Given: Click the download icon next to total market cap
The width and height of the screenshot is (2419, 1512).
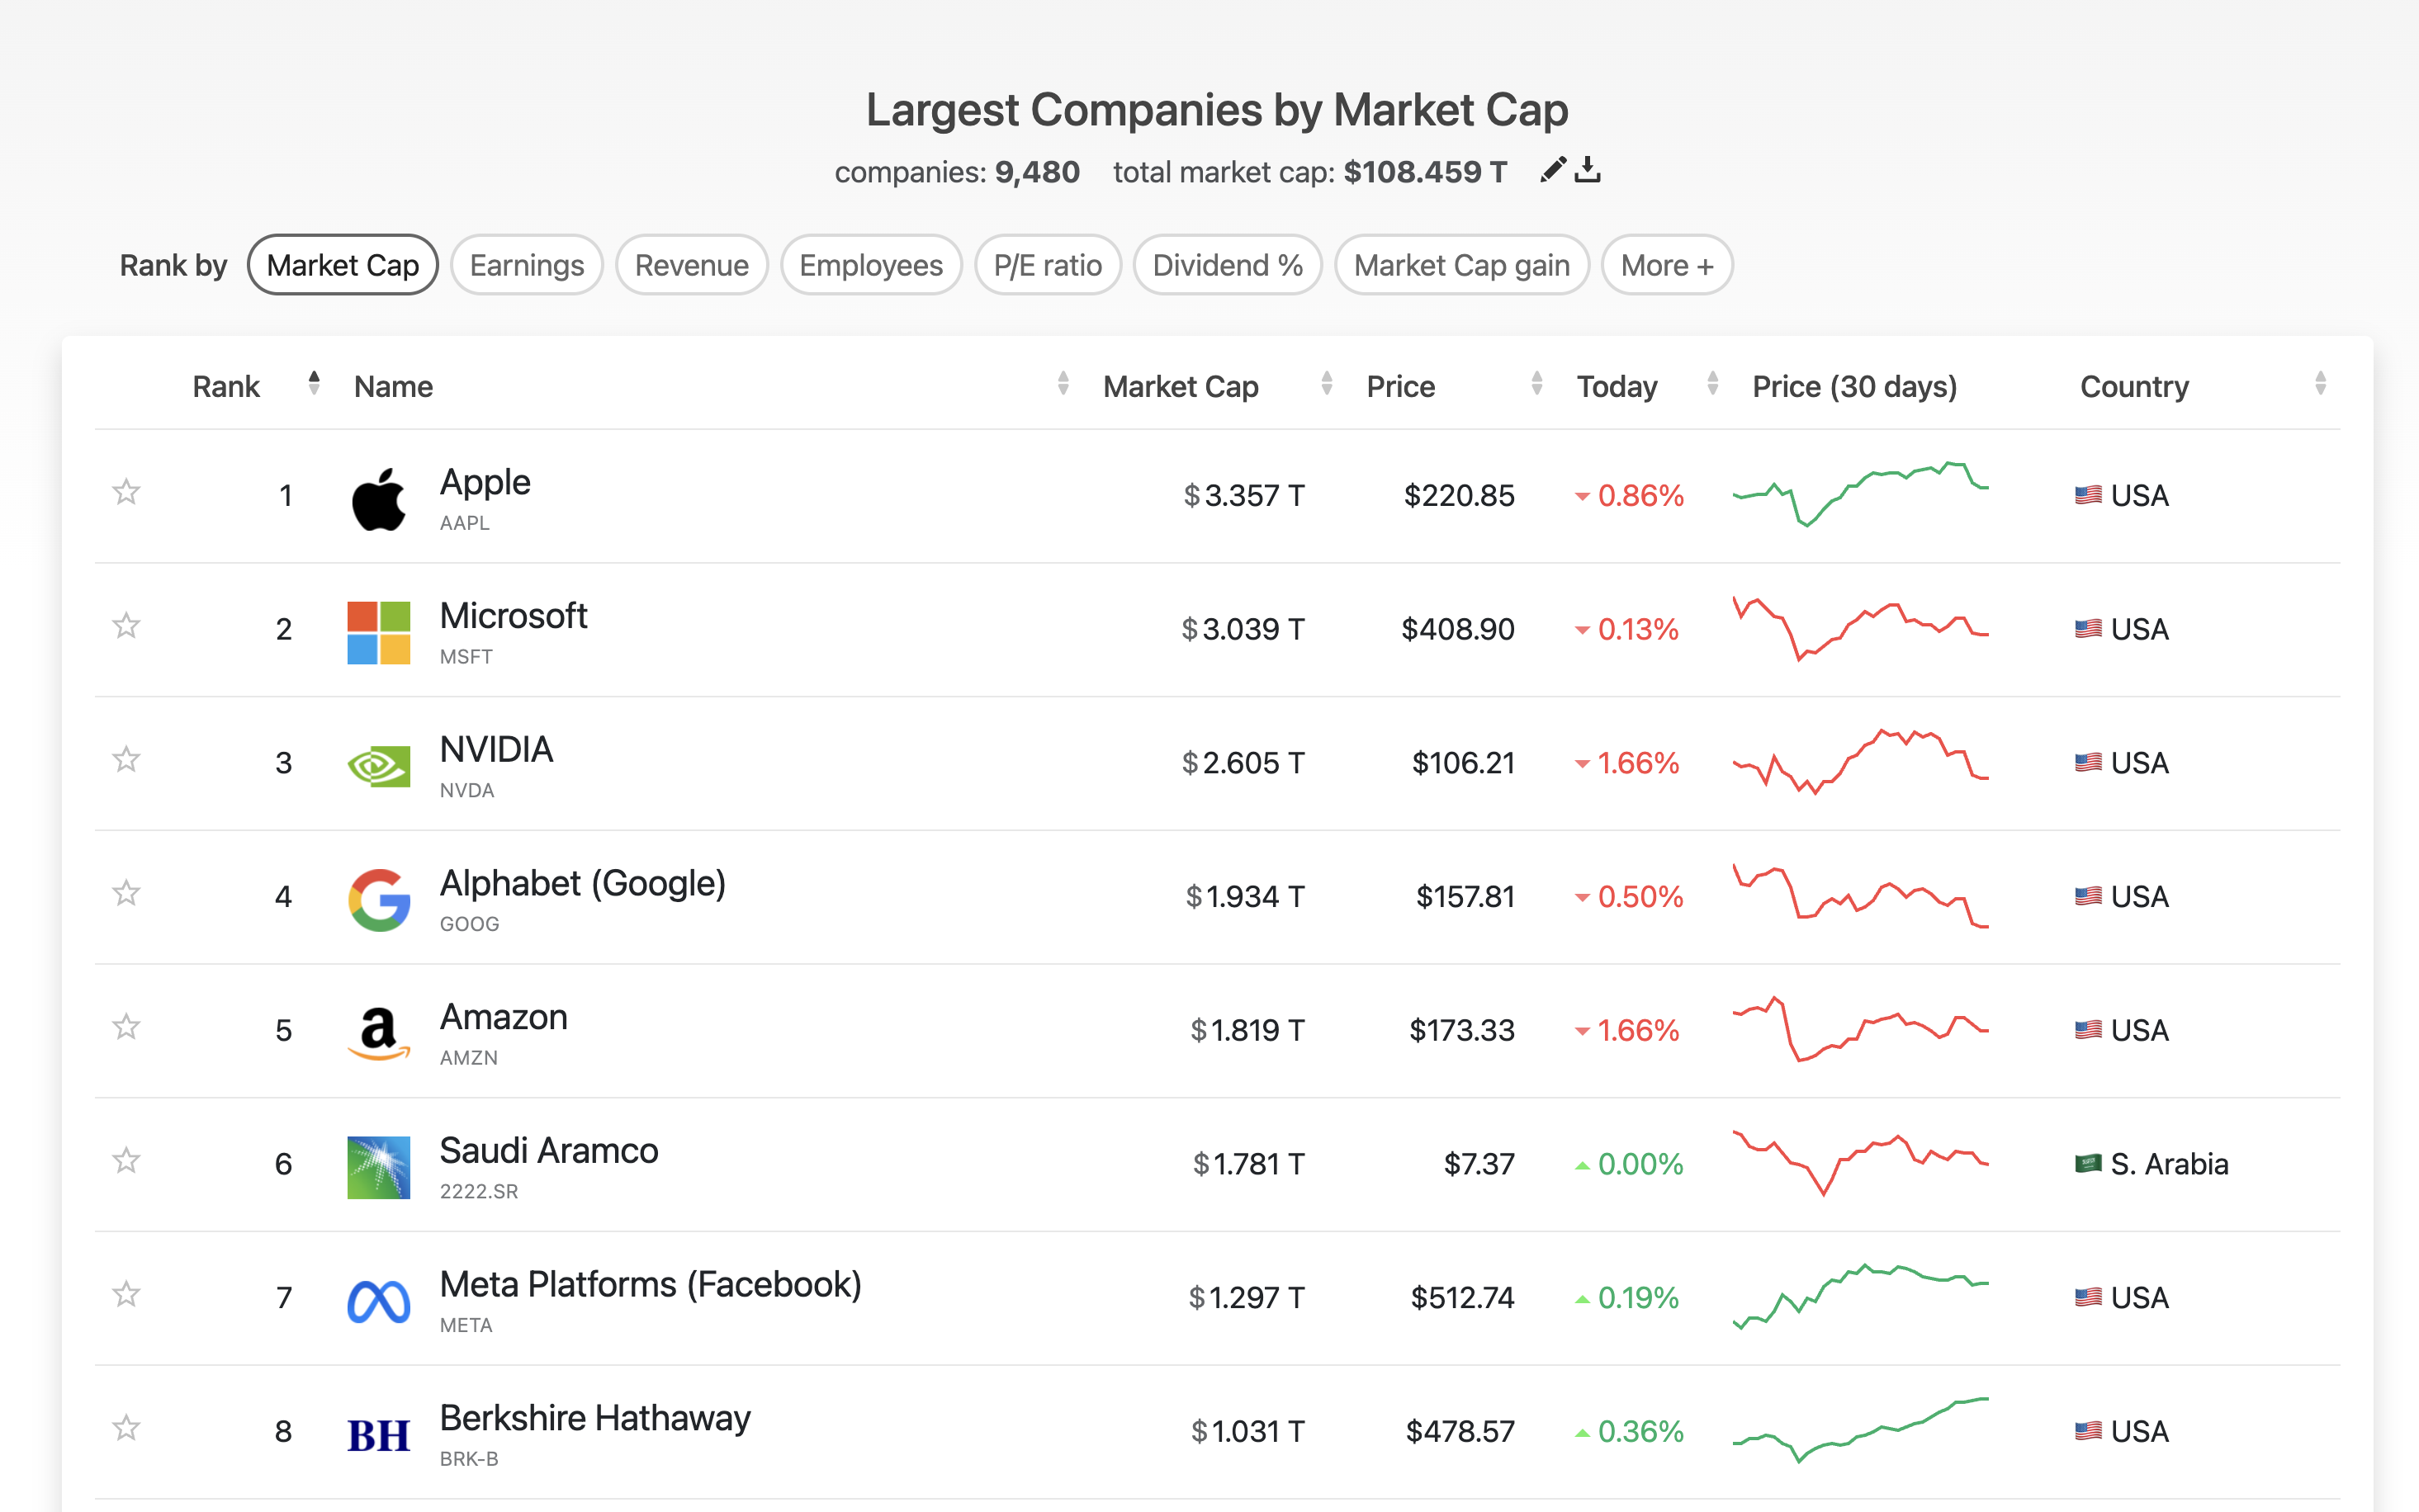Looking at the screenshot, I should [x=1587, y=170].
